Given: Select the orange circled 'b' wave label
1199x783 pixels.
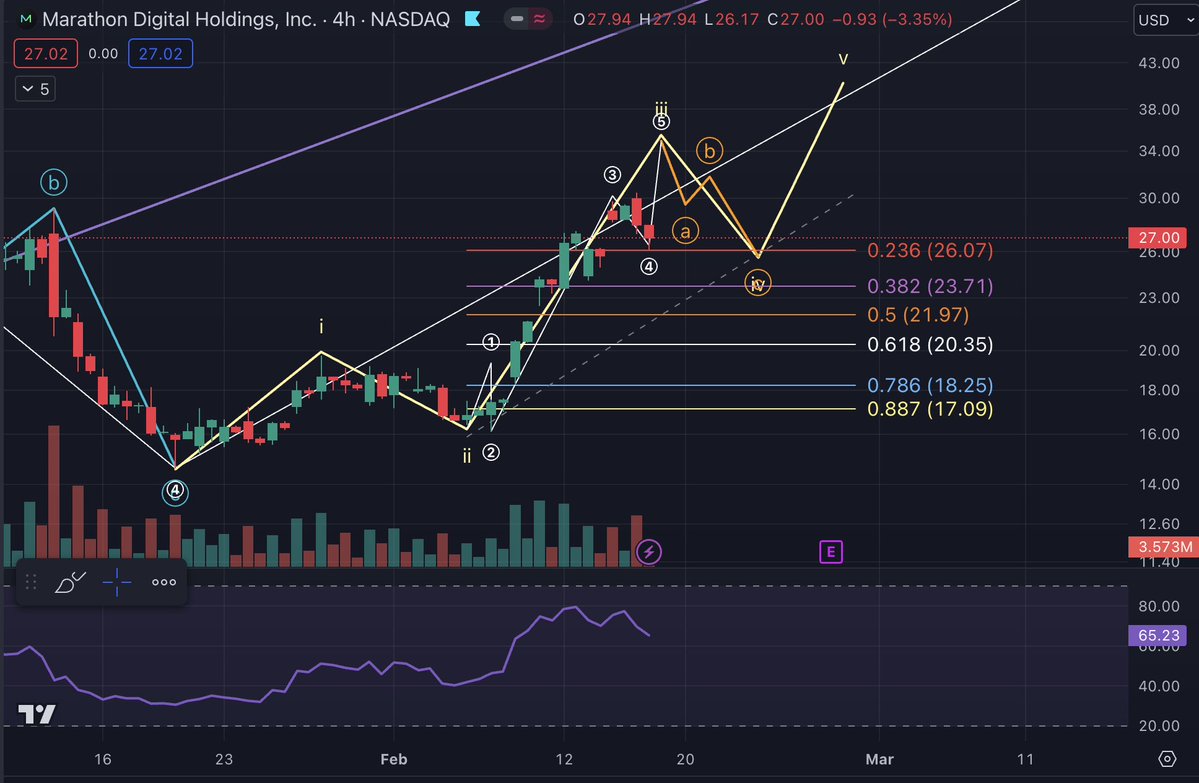Looking at the screenshot, I should (710, 151).
